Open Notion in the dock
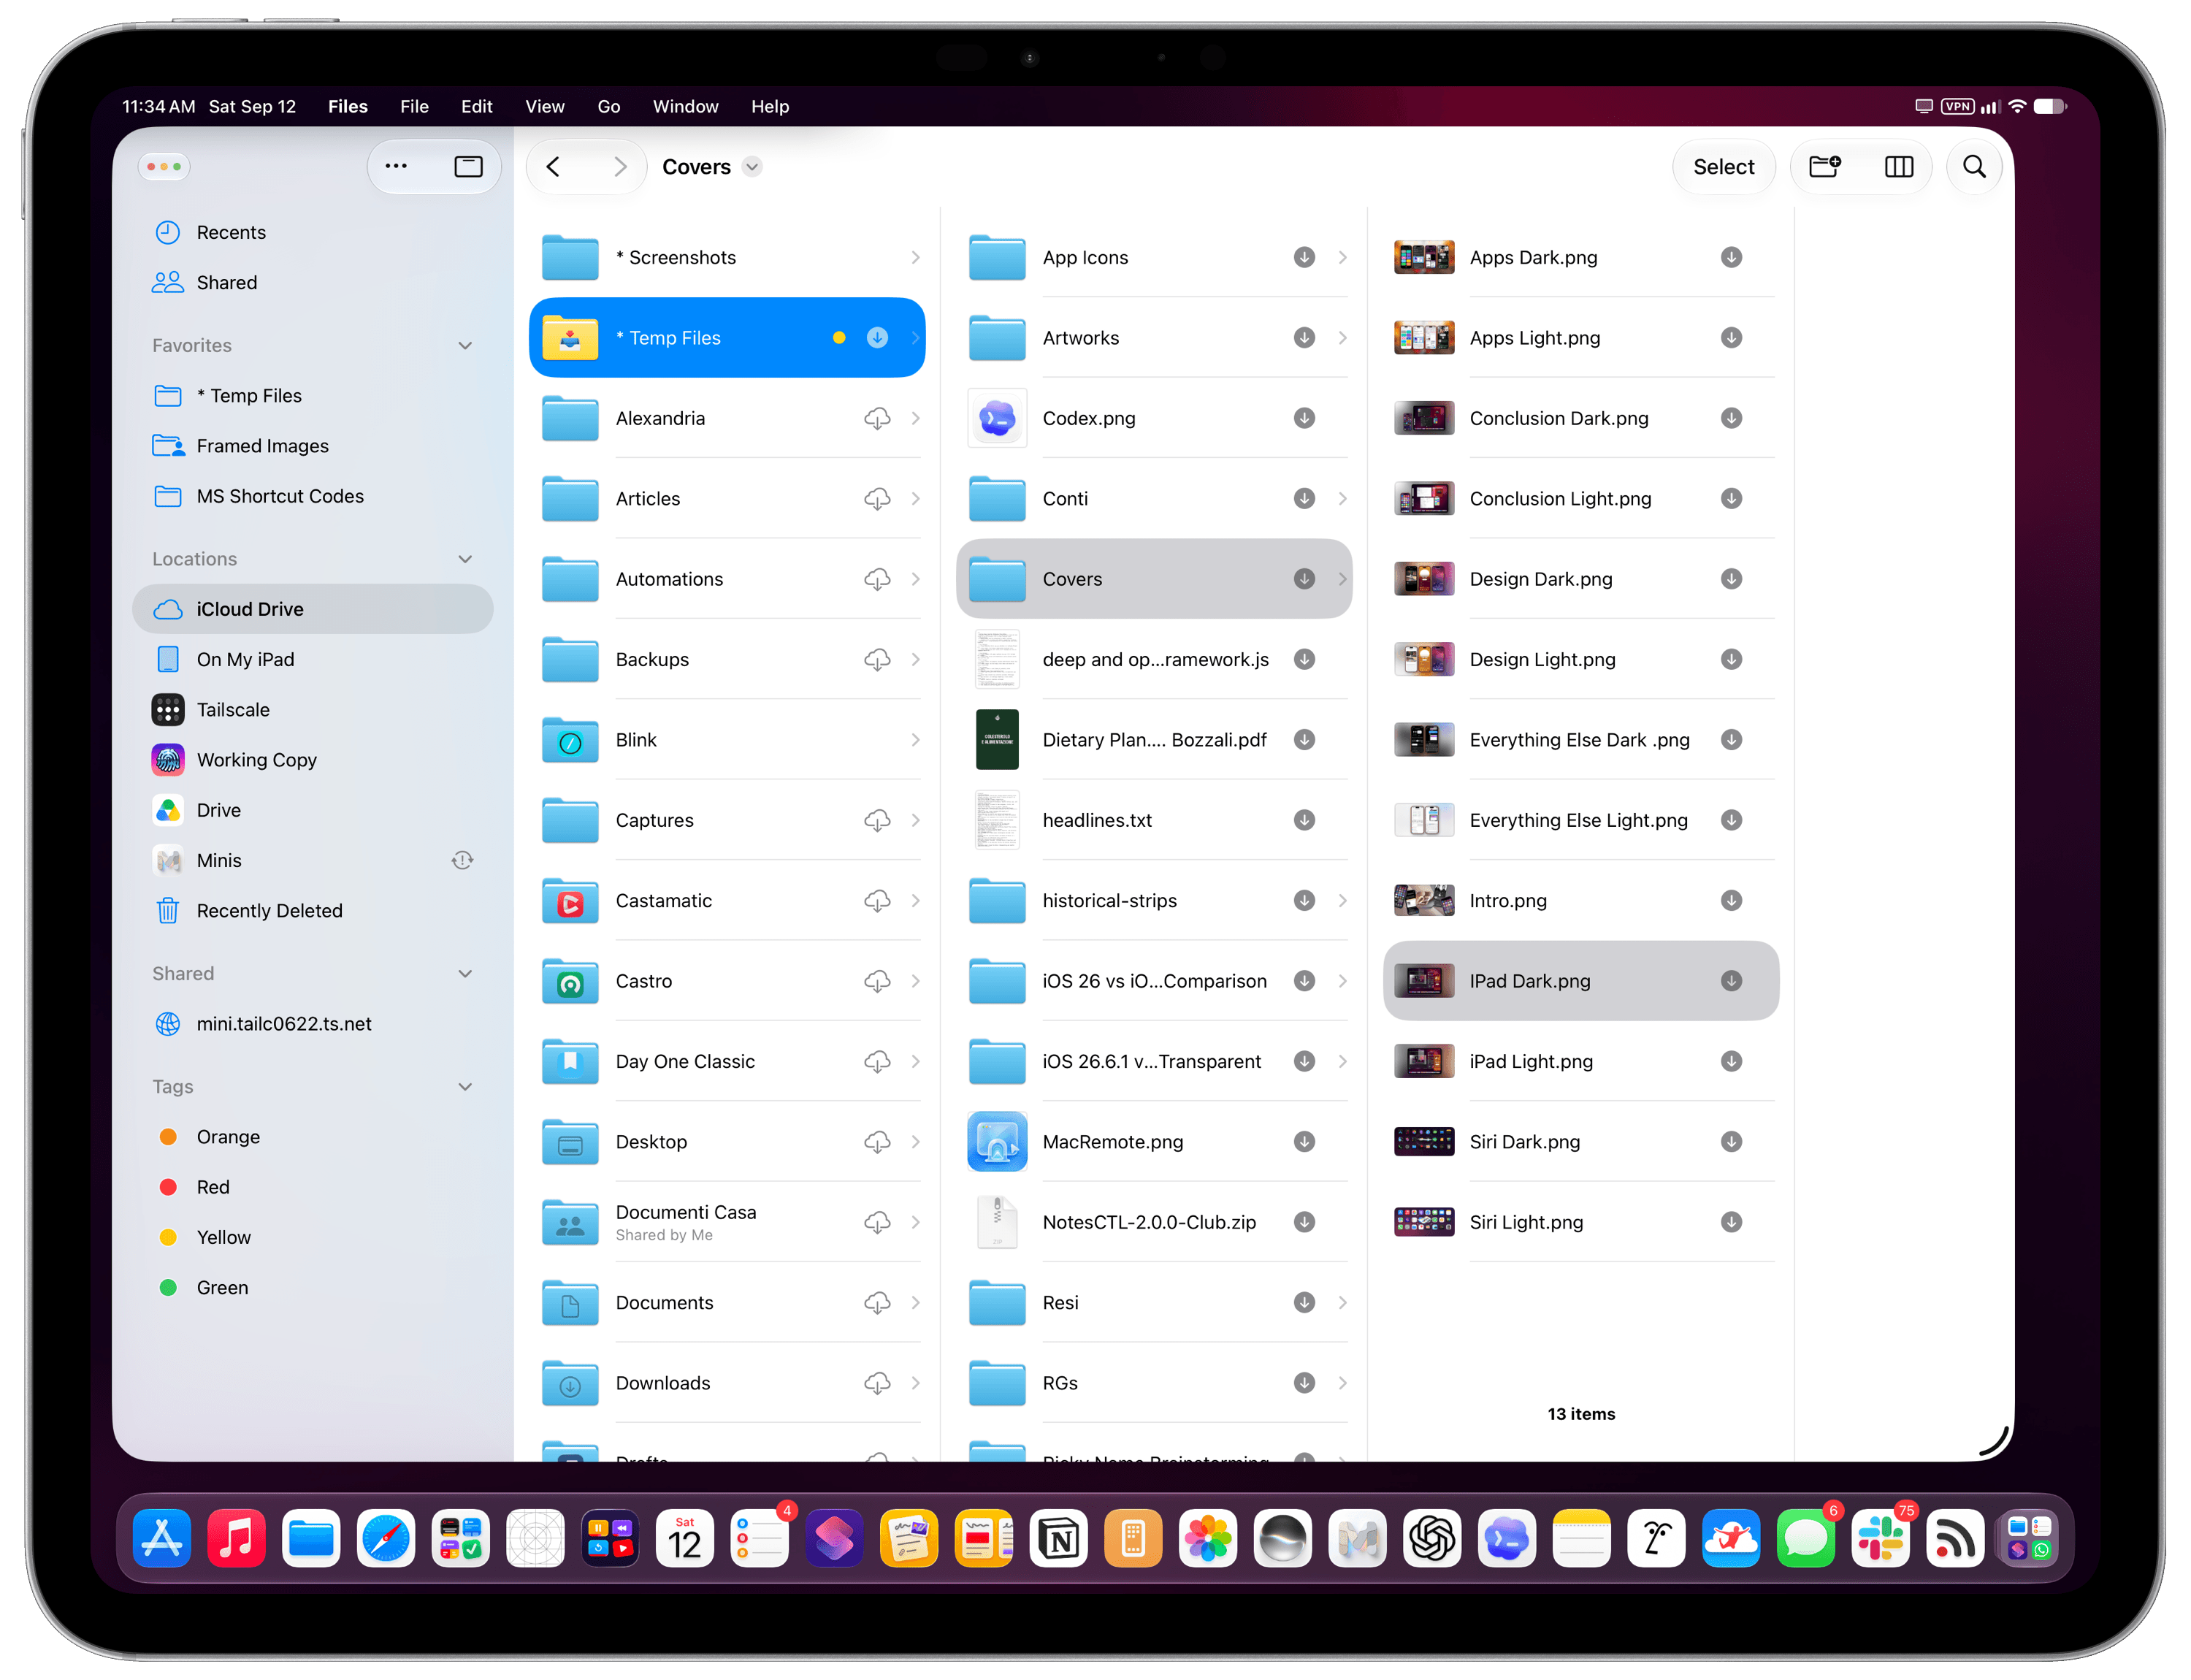2191x1680 pixels. point(1059,1539)
